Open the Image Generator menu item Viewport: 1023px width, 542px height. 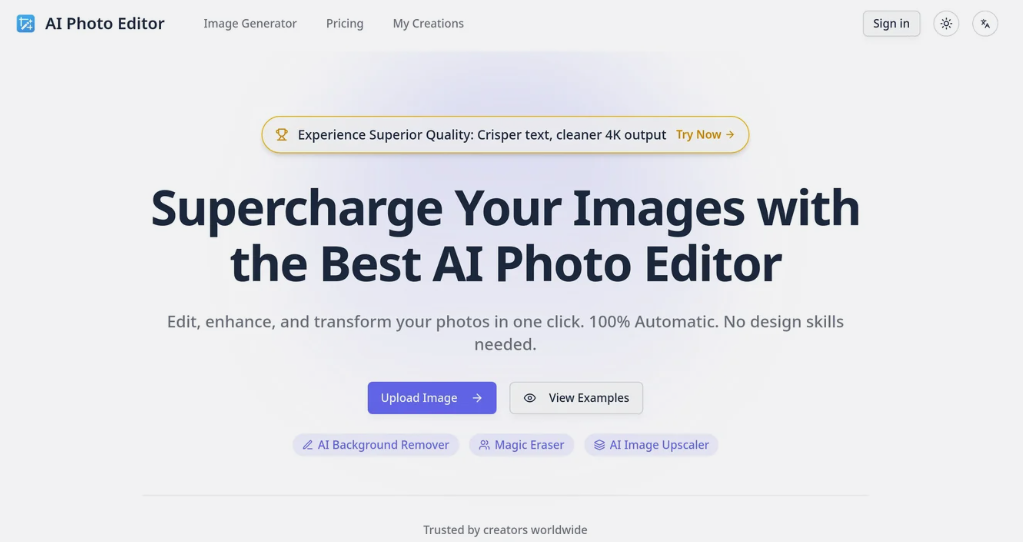[250, 24]
